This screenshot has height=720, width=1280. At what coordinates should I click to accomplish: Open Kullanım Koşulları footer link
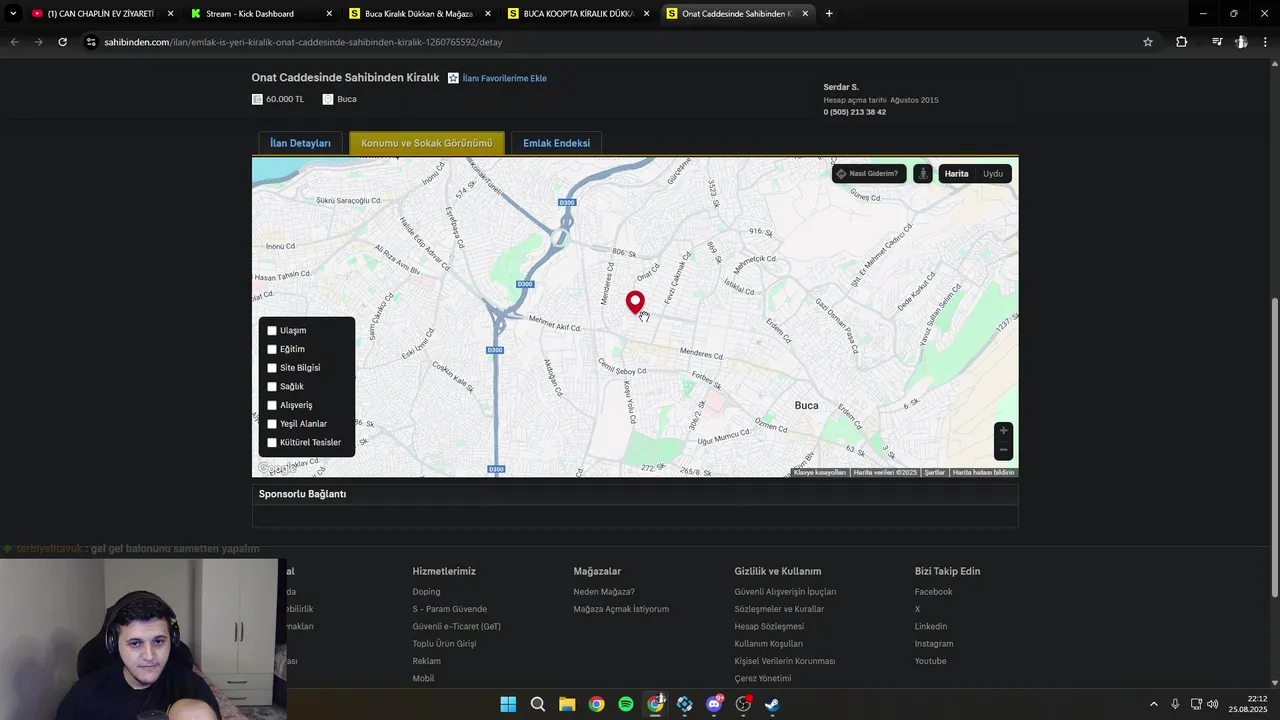tap(768, 644)
